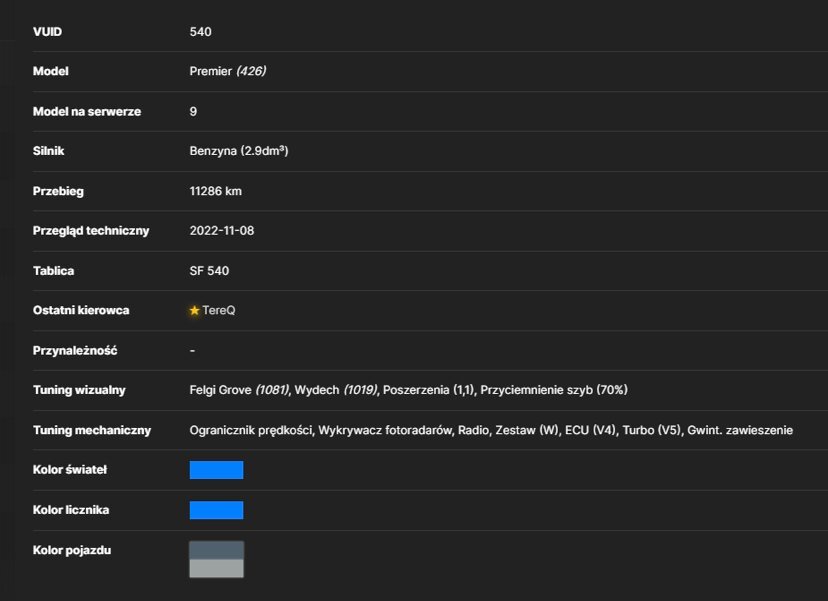The image size is (828, 601).
Task: Click the Benzyna (2.9dm³) engine value
Action: click(x=239, y=151)
